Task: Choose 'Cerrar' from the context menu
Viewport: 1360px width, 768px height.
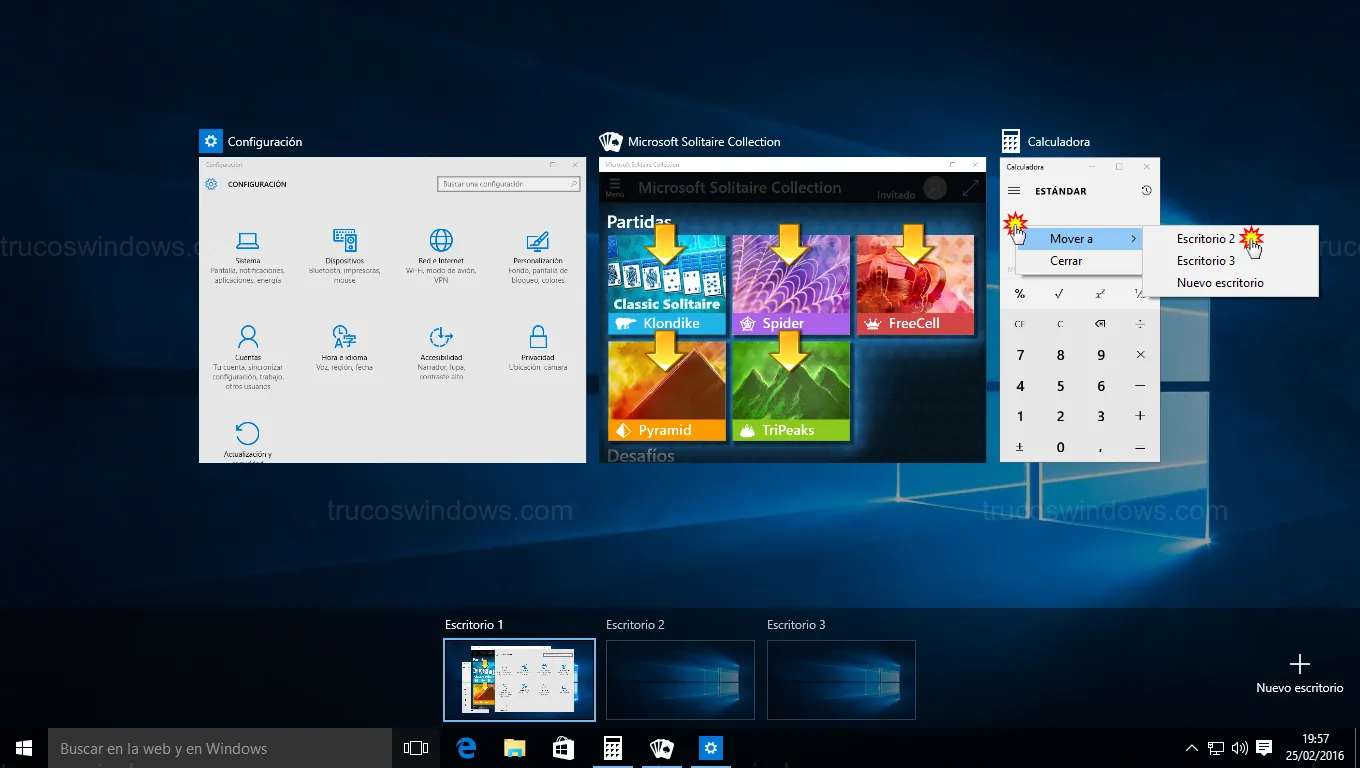Action: [1066, 261]
